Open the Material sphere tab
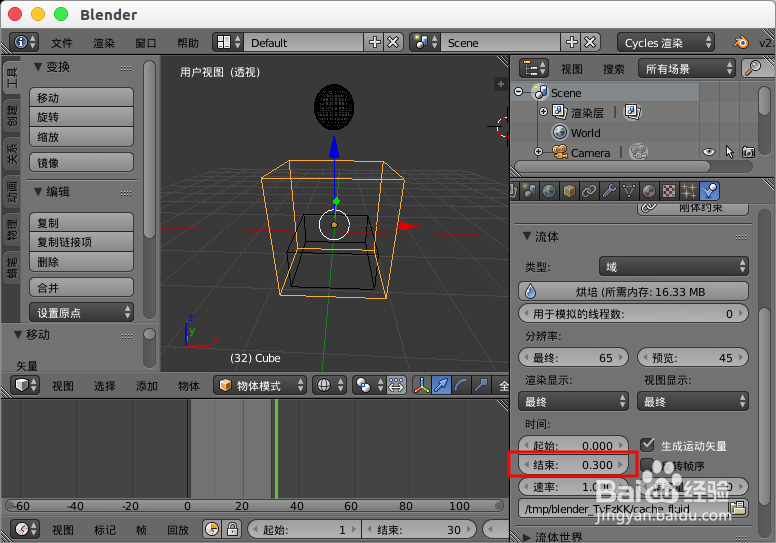Screen dimensions: 776x543 point(649,191)
